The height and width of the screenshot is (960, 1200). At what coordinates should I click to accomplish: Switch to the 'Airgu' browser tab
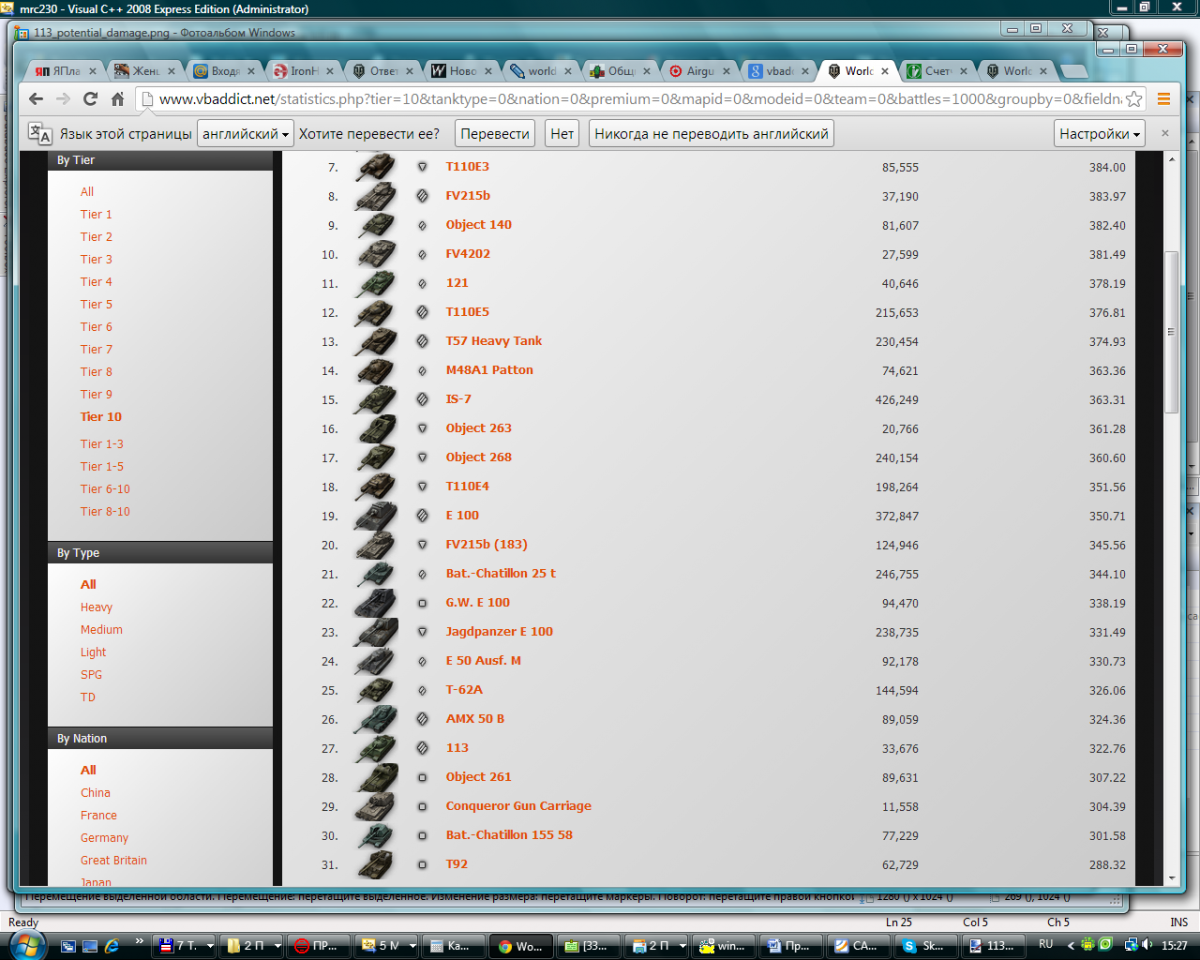click(x=700, y=71)
